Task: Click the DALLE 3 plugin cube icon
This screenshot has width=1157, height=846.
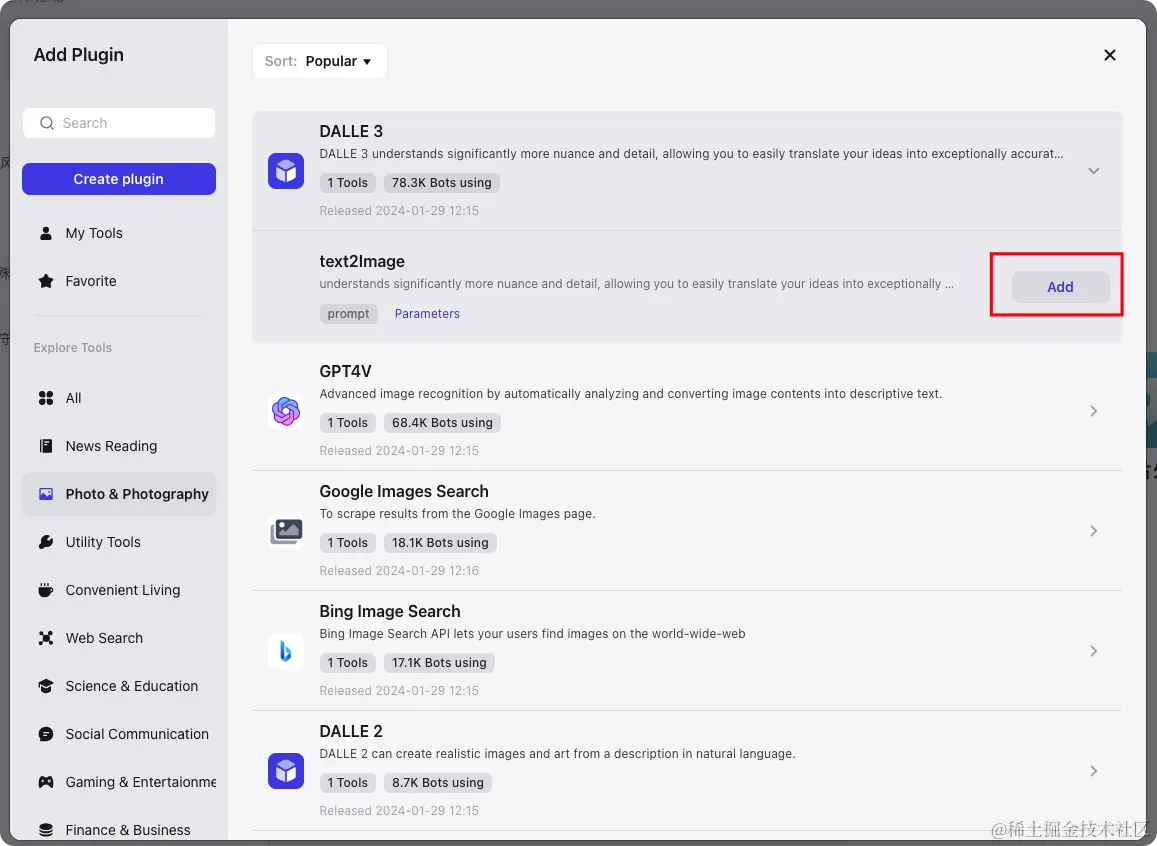Action: pyautogui.click(x=286, y=171)
